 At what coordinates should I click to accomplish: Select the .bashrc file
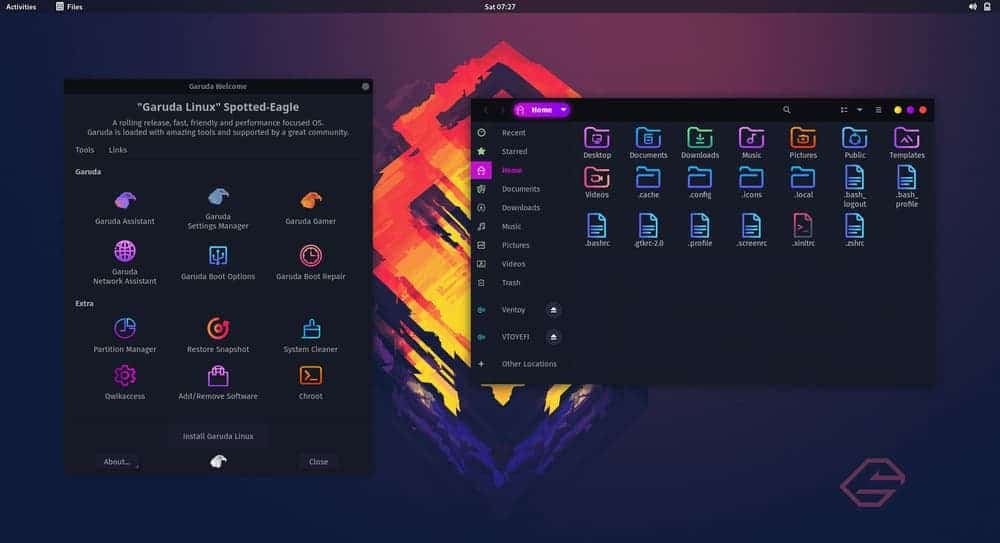597,230
